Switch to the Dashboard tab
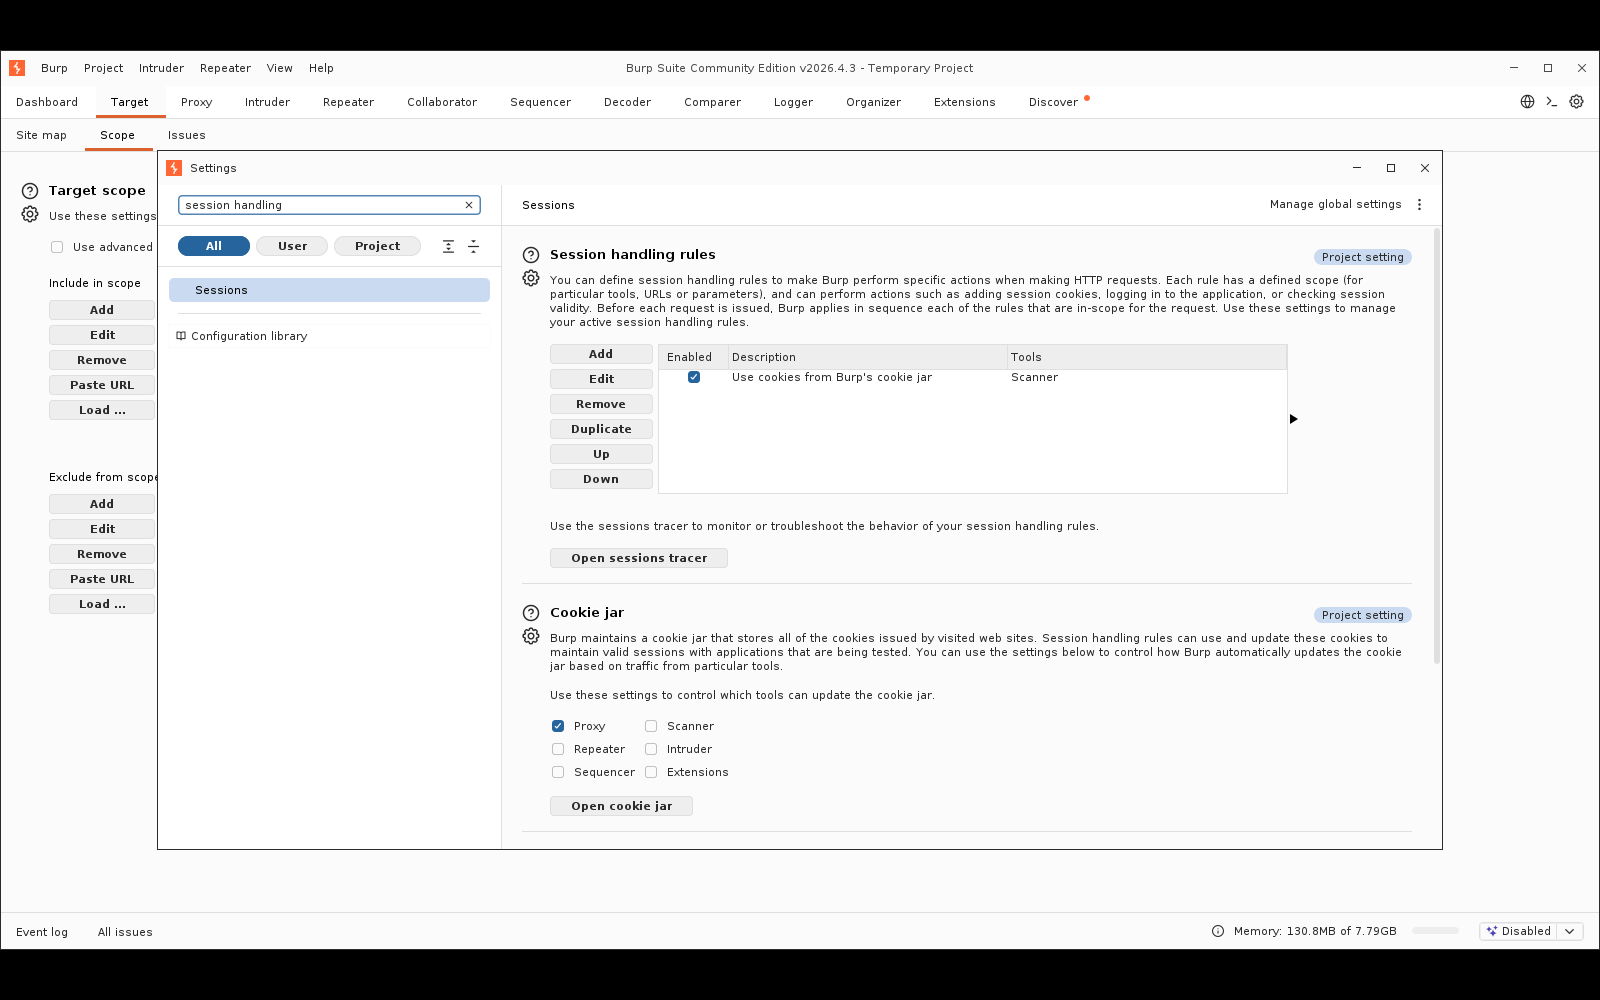Viewport: 1600px width, 1000px height. 47,102
